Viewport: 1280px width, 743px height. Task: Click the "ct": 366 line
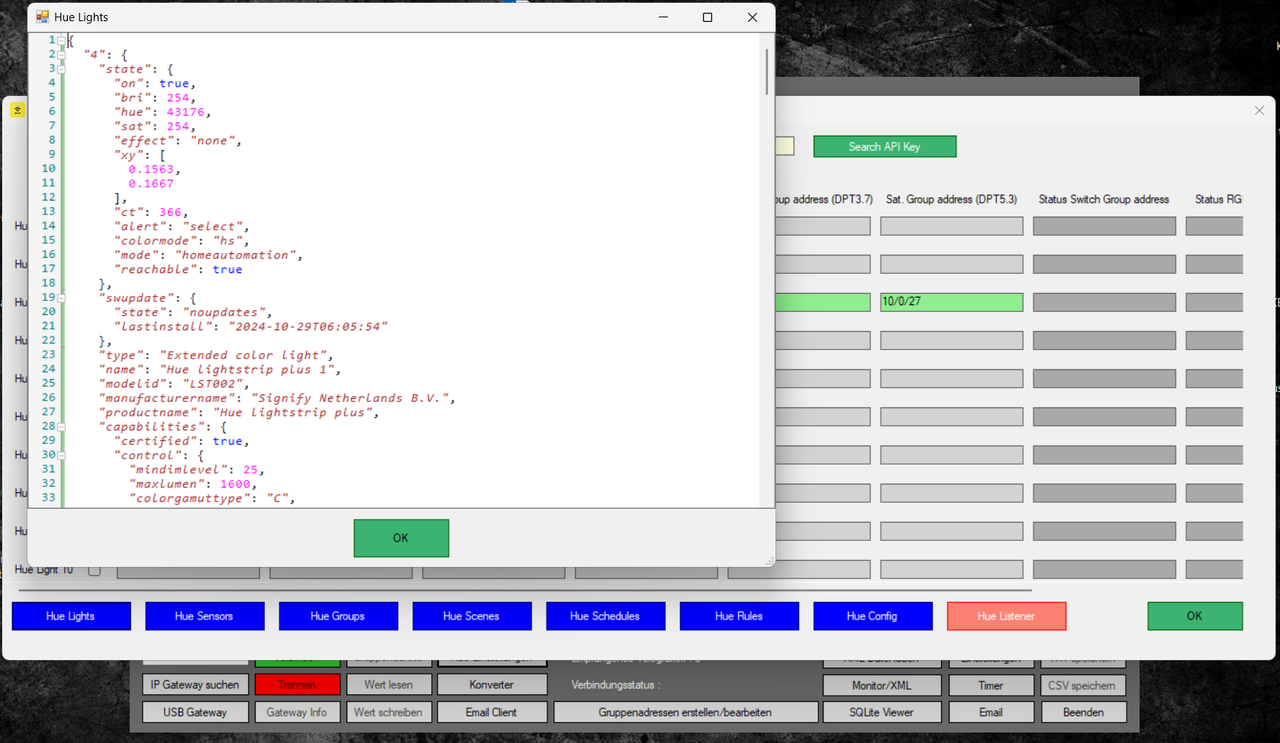(152, 212)
